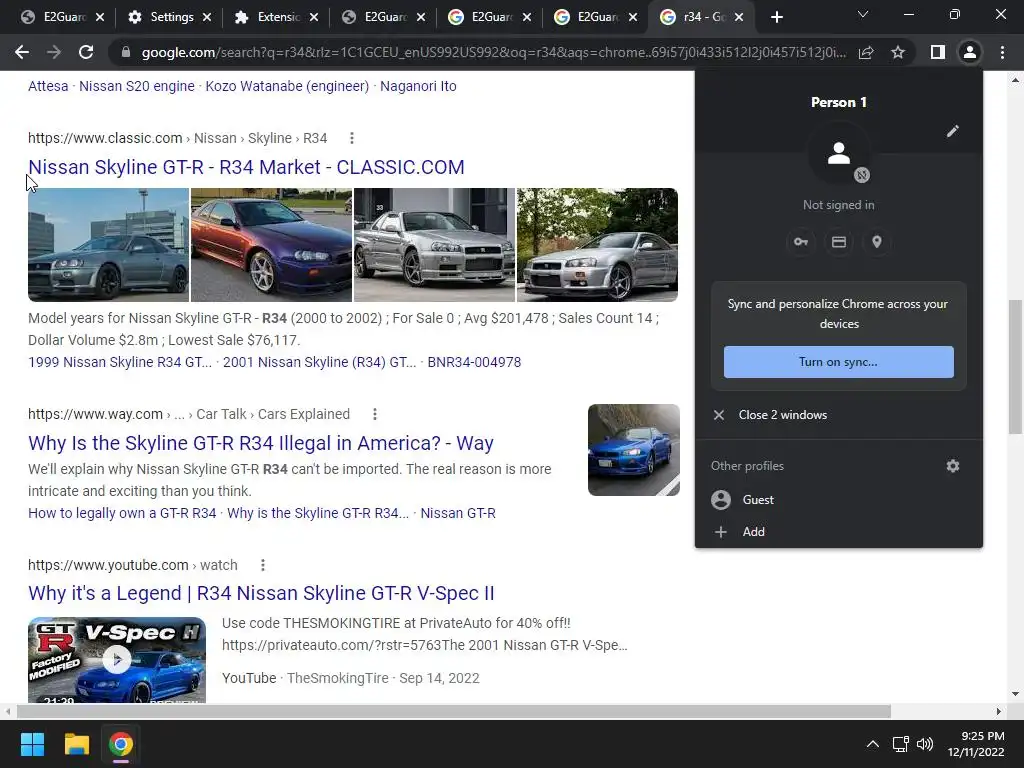
Task: Edit the Person 1 profile with pencil
Action: (x=953, y=131)
